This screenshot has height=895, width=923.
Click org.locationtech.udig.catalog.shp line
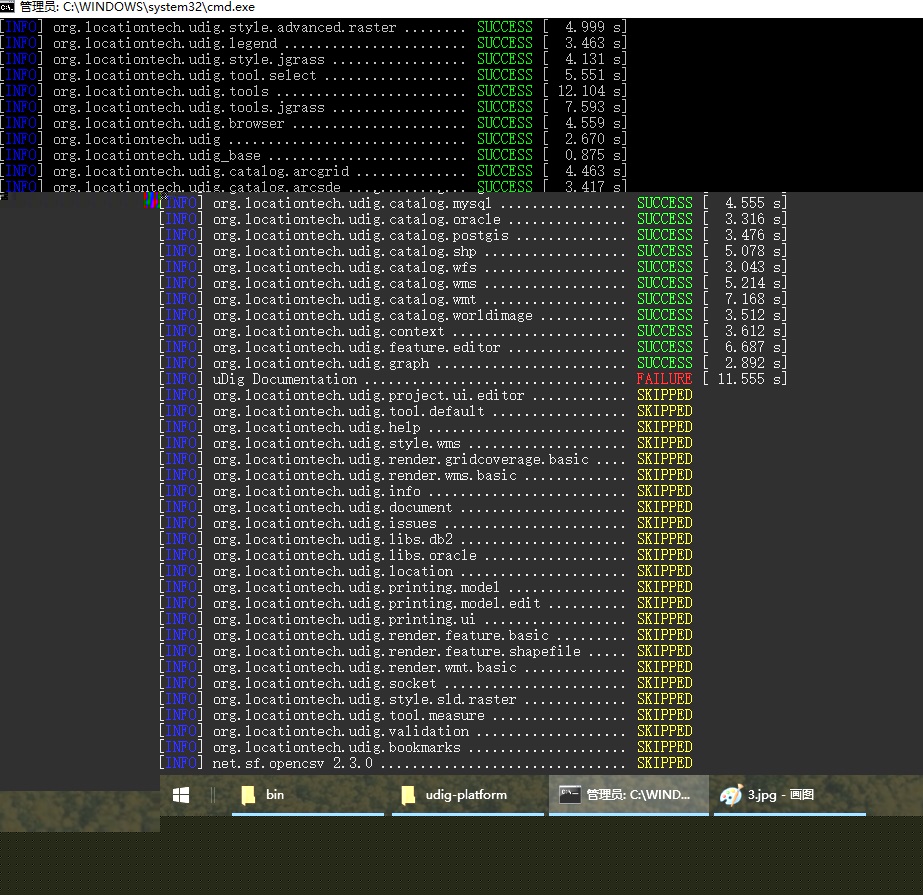(x=473, y=251)
